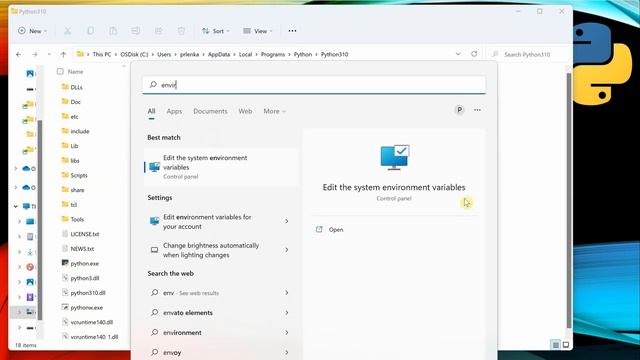Switch to the Web search tab

(x=245, y=111)
